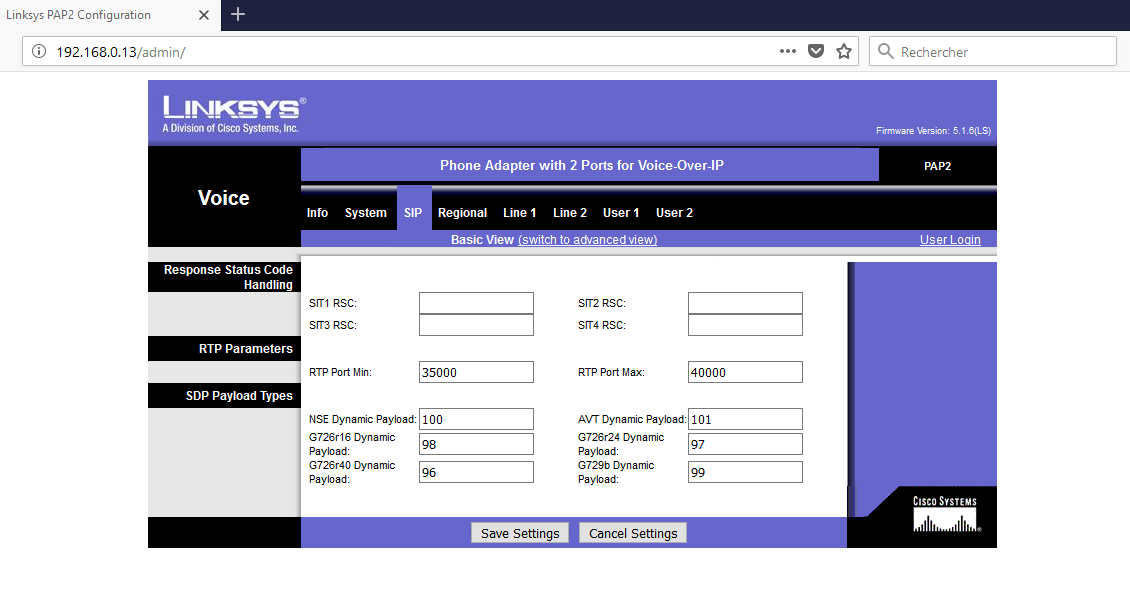This screenshot has width=1130, height=592.
Task: Click the site information icon in address bar
Action: 39,51
